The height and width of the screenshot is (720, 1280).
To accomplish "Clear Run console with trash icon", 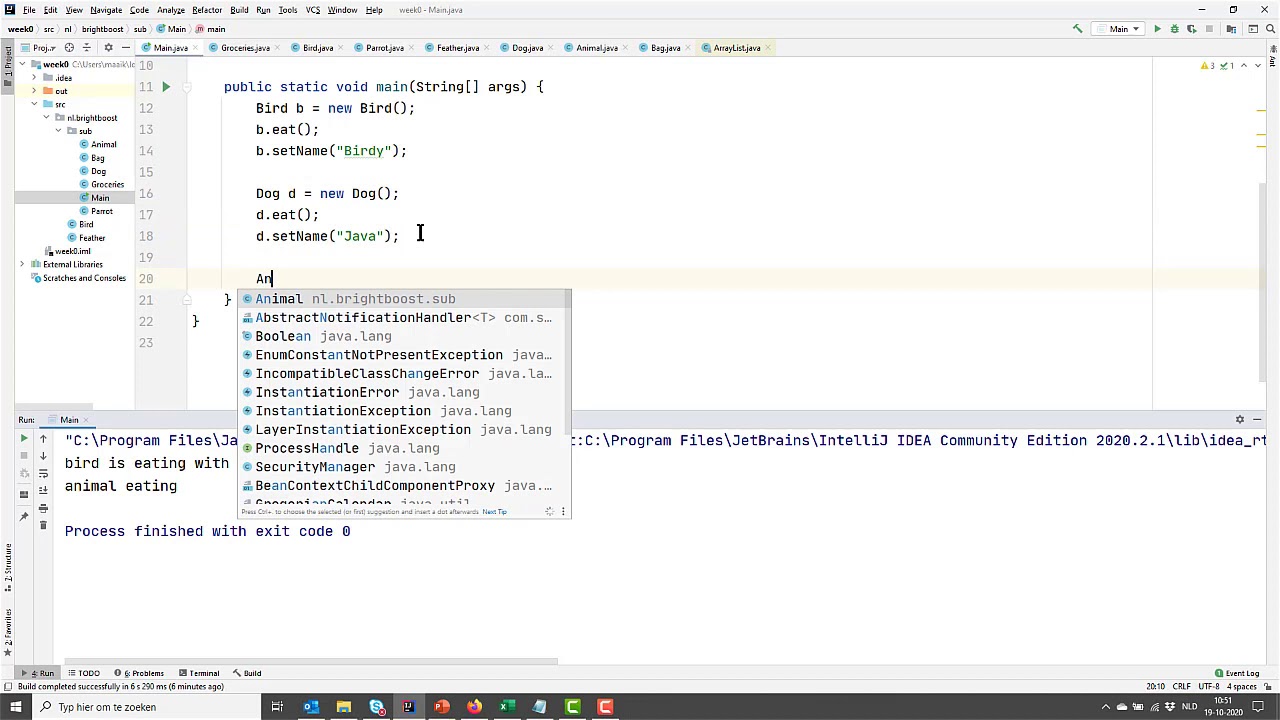I will tap(43, 525).
